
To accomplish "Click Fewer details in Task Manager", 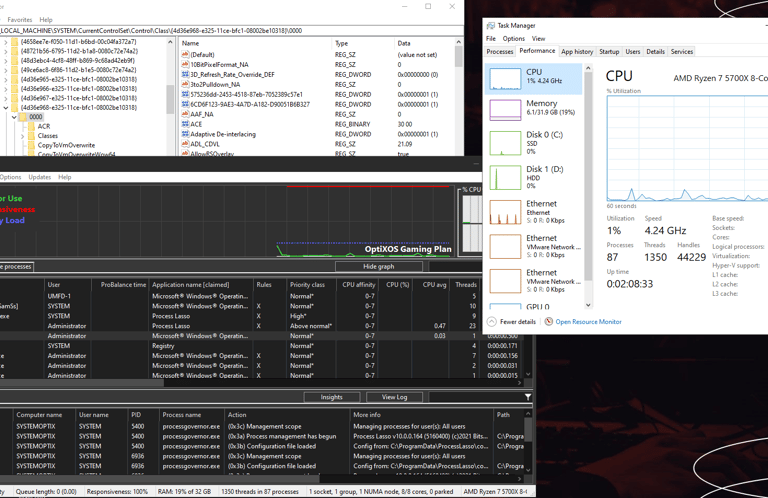I will (517, 322).
